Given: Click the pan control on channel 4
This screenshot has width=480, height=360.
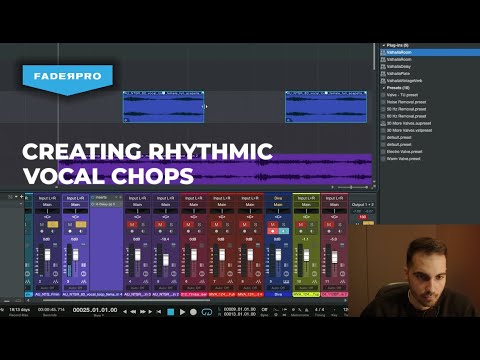Looking at the screenshot, I should 137,211.
